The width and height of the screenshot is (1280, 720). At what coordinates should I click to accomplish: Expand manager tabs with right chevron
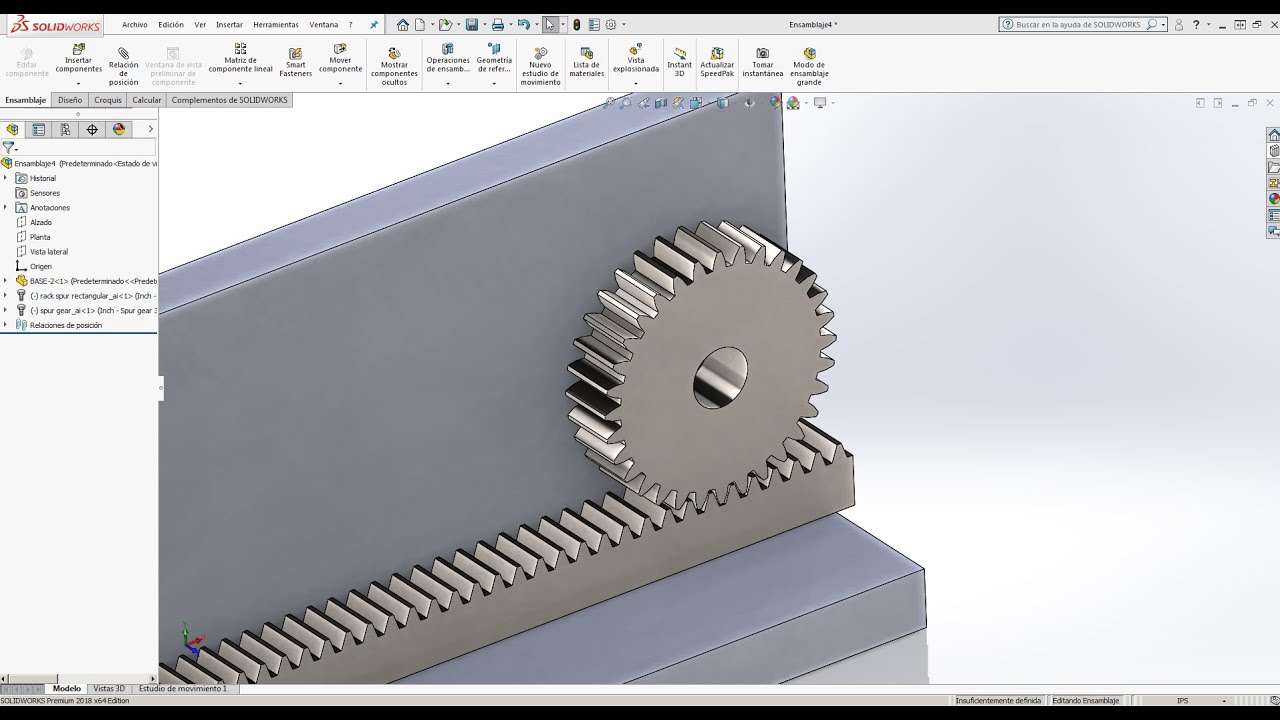point(151,129)
